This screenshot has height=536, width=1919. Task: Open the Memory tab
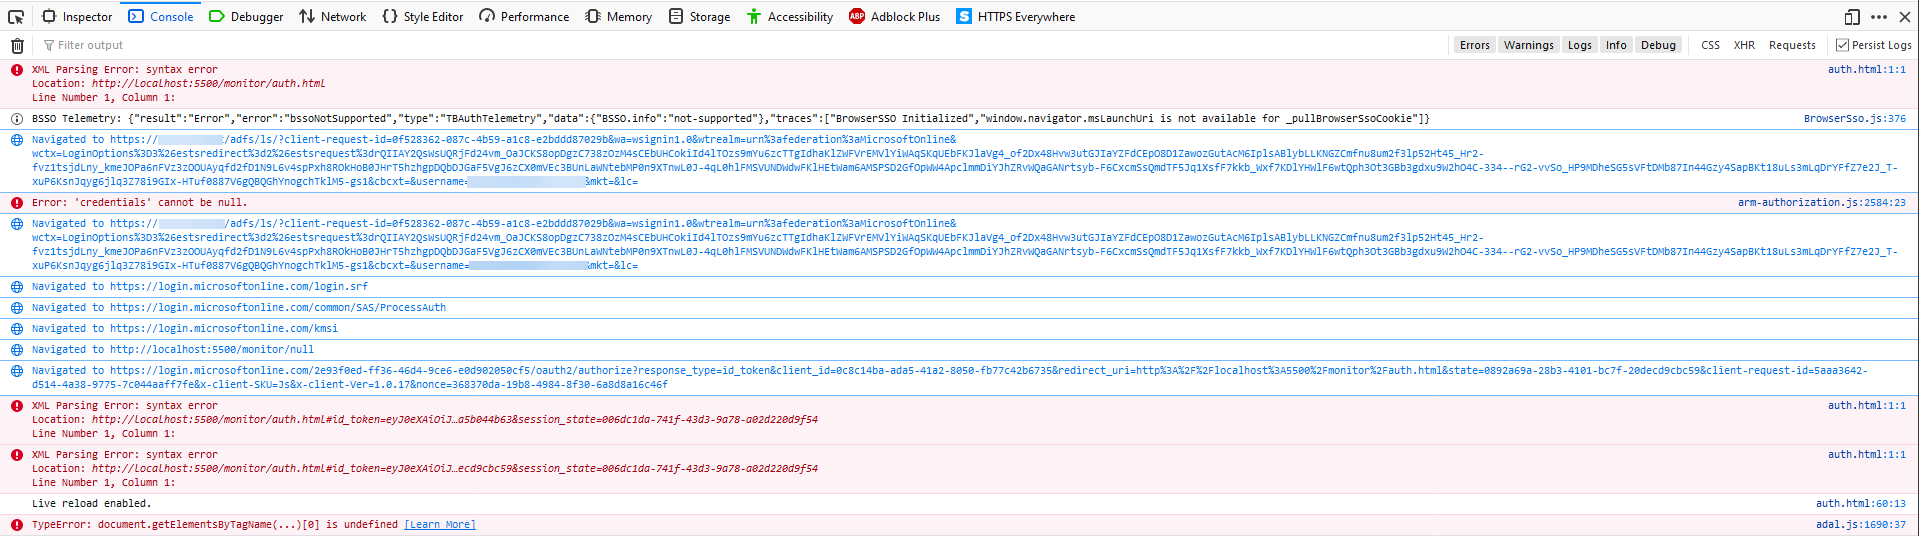pos(619,16)
